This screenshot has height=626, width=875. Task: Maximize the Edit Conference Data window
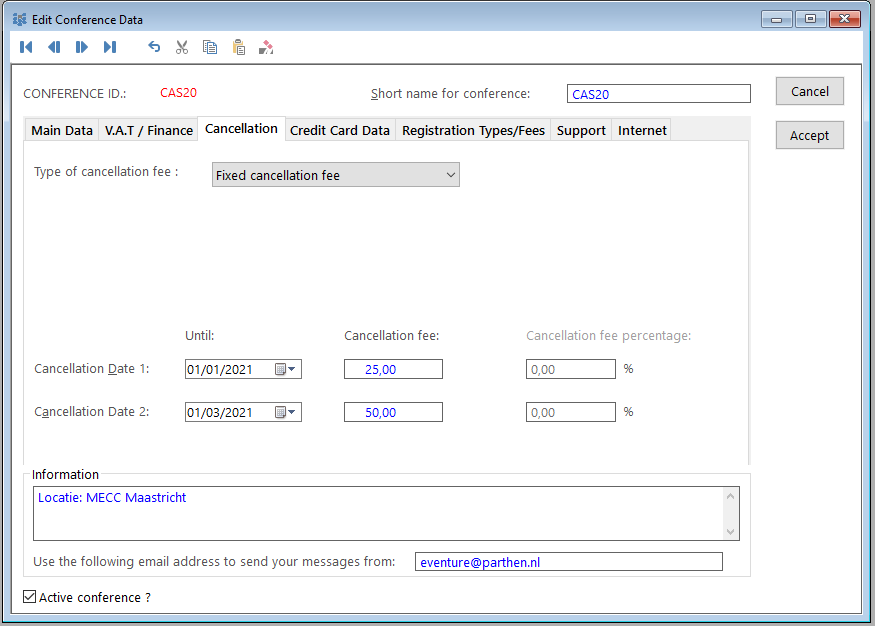[x=810, y=20]
